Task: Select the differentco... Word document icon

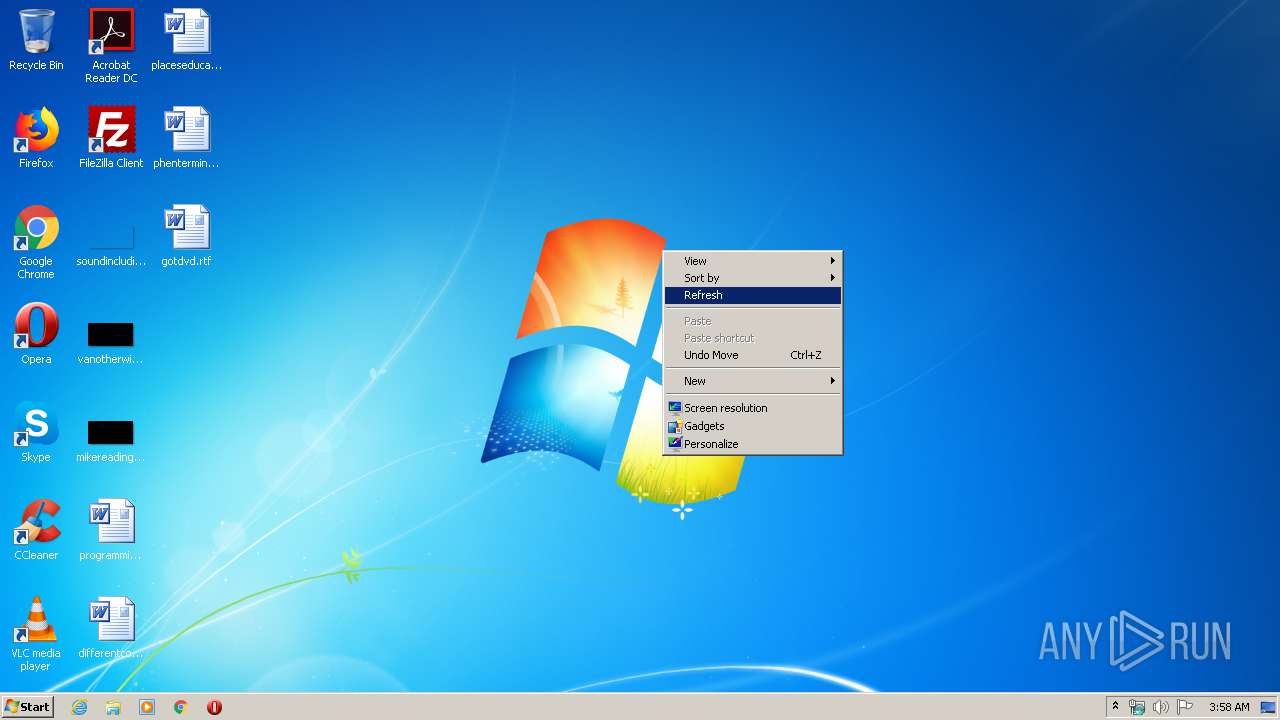Action: pos(111,628)
